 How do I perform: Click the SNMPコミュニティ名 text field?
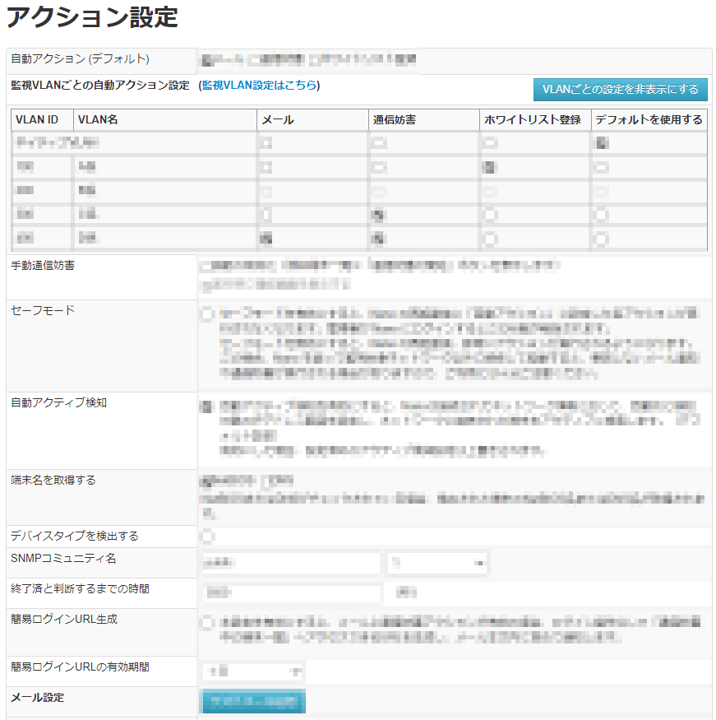pos(291,563)
